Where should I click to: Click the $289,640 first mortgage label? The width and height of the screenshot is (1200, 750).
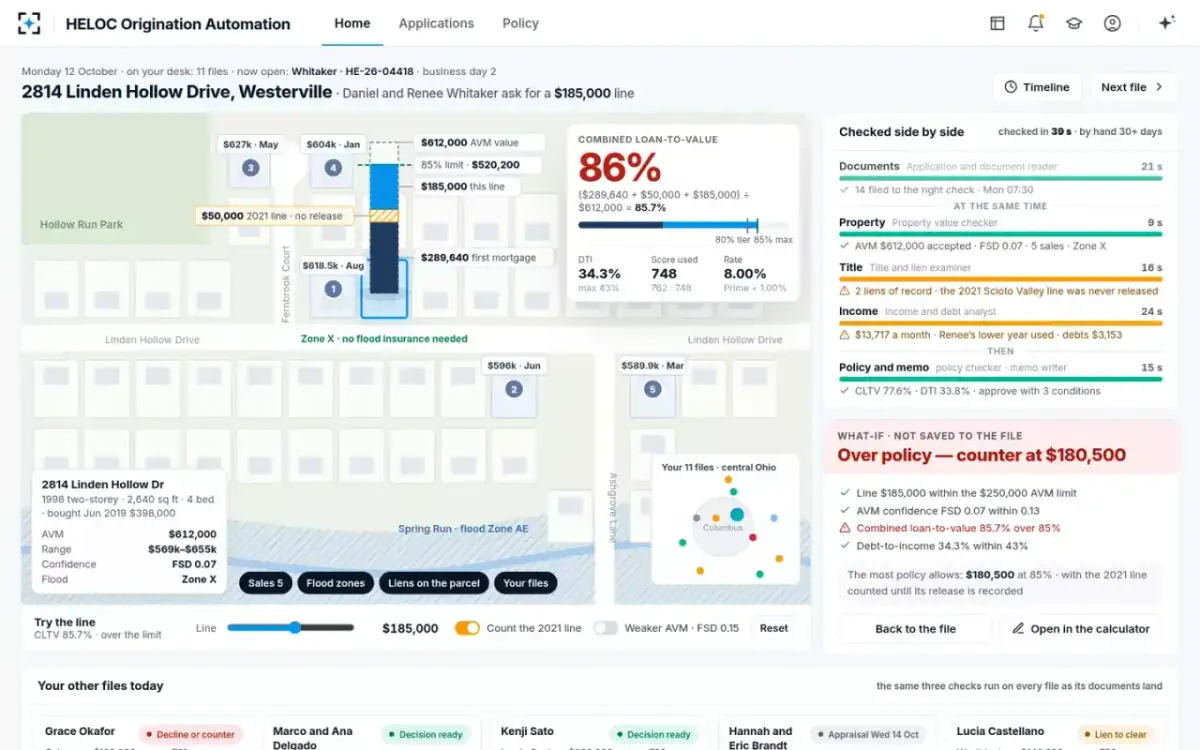[483, 257]
